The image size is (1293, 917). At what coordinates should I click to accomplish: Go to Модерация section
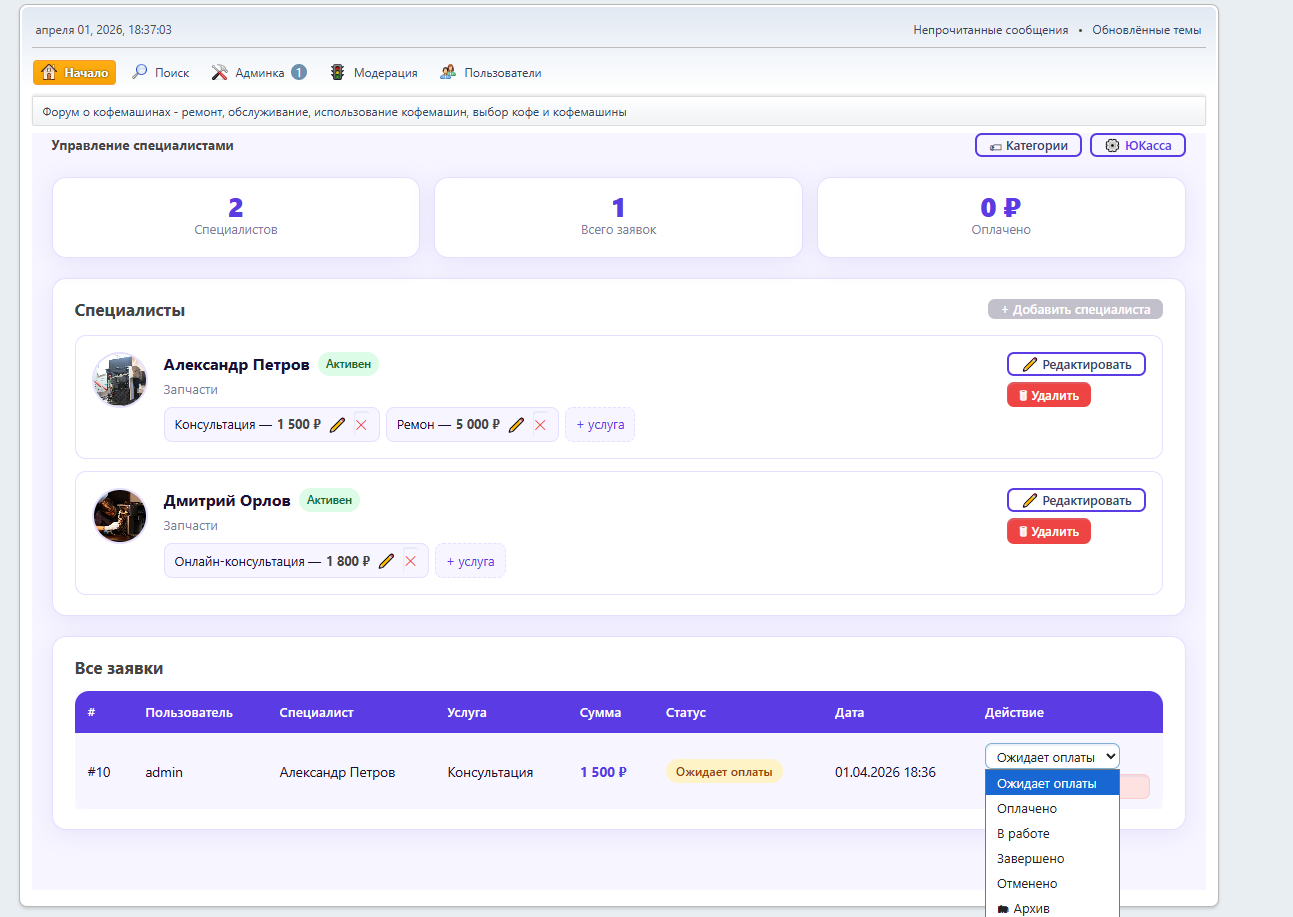pos(374,73)
